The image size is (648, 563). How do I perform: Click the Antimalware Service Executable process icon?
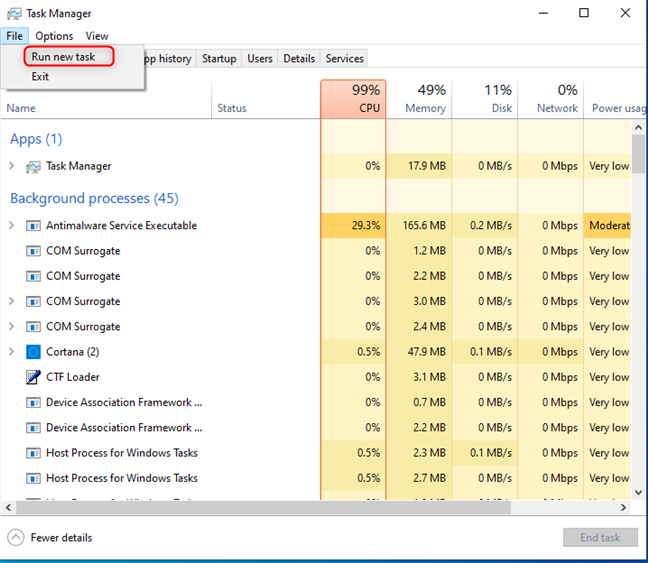(x=33, y=226)
